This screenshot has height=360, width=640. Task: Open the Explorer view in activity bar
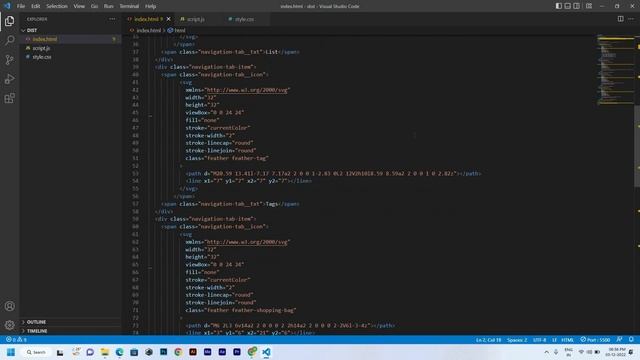(9, 21)
